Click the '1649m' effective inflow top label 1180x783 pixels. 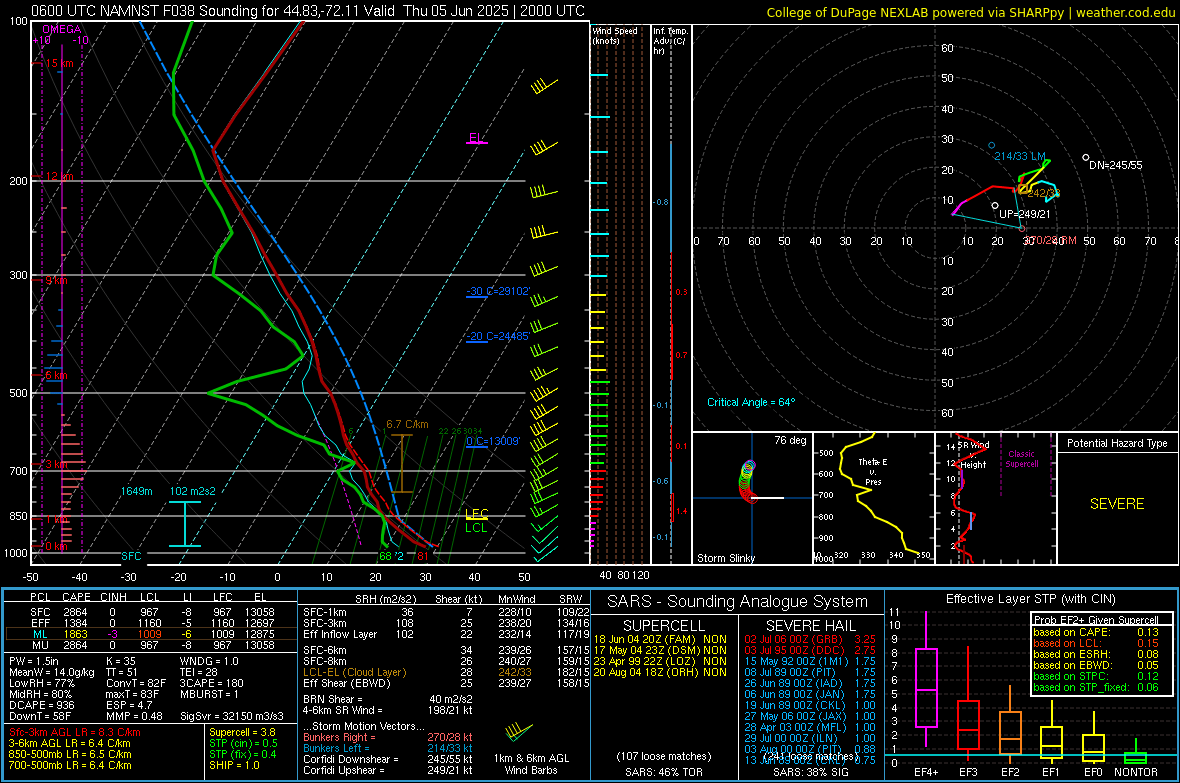(x=136, y=491)
